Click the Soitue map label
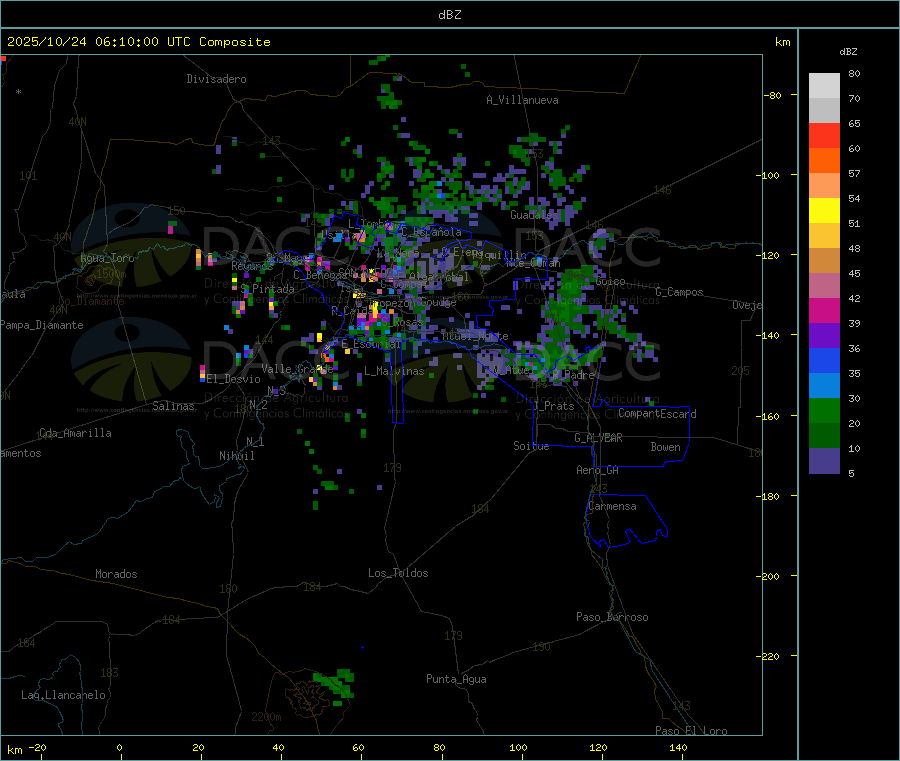The image size is (900, 761). (531, 446)
